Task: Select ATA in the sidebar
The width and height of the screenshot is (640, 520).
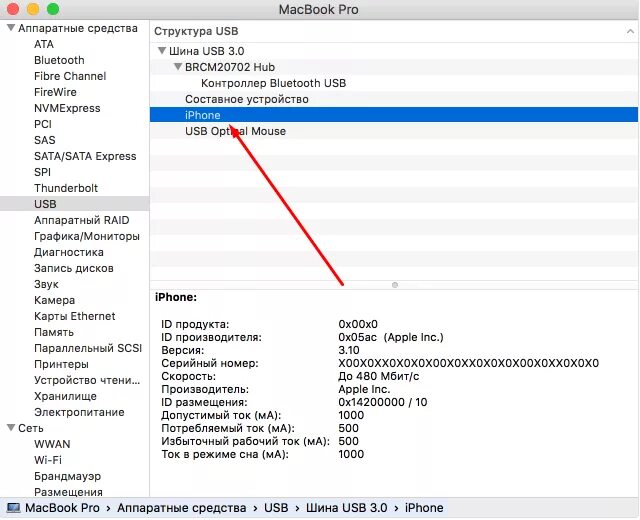Action: [x=44, y=44]
